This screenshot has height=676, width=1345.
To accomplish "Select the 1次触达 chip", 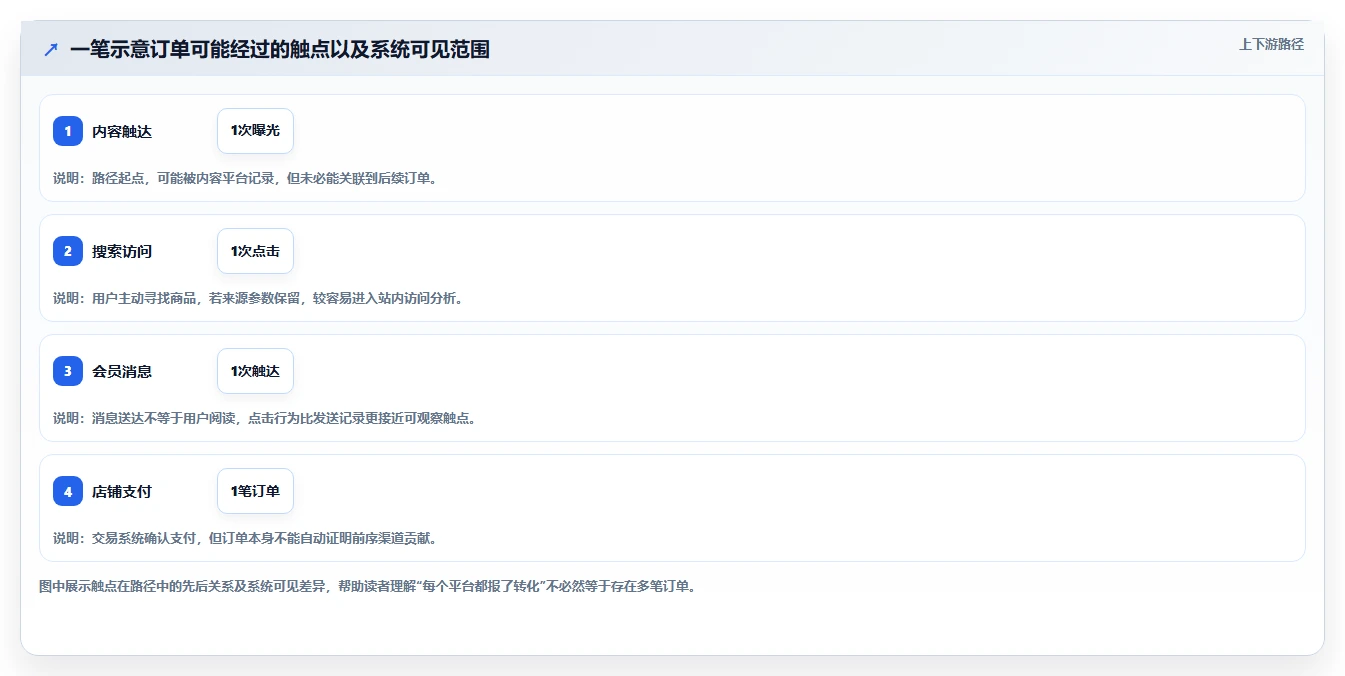I will (255, 371).
